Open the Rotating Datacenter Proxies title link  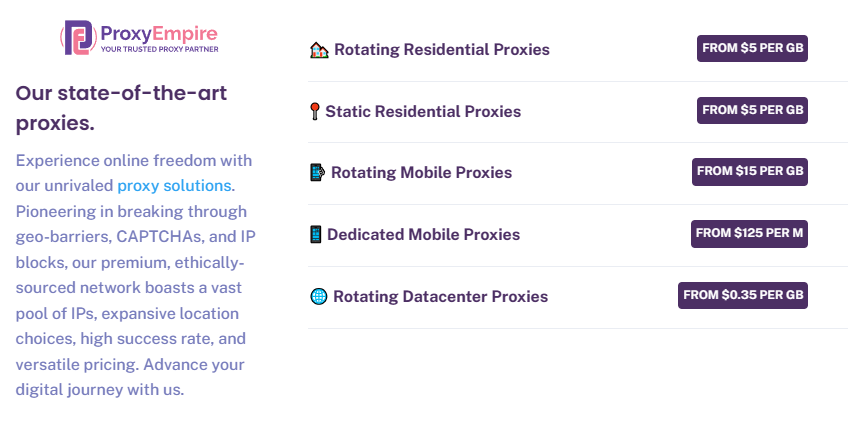441,296
